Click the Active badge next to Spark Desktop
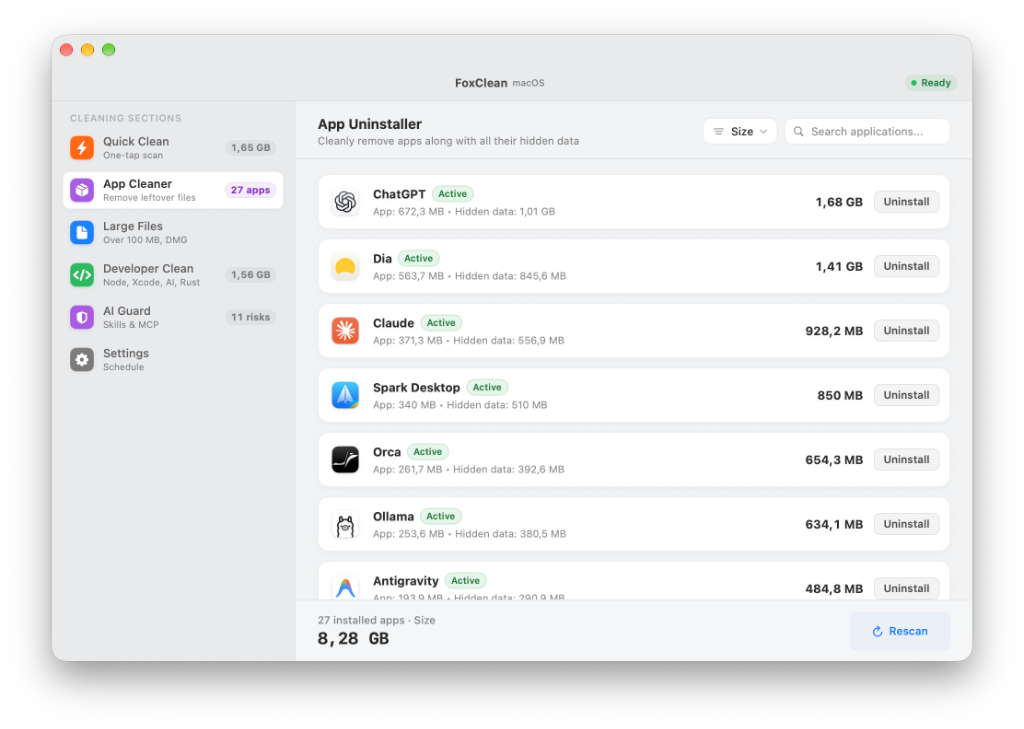Screen dimensions: 1024x729 pos(487,387)
